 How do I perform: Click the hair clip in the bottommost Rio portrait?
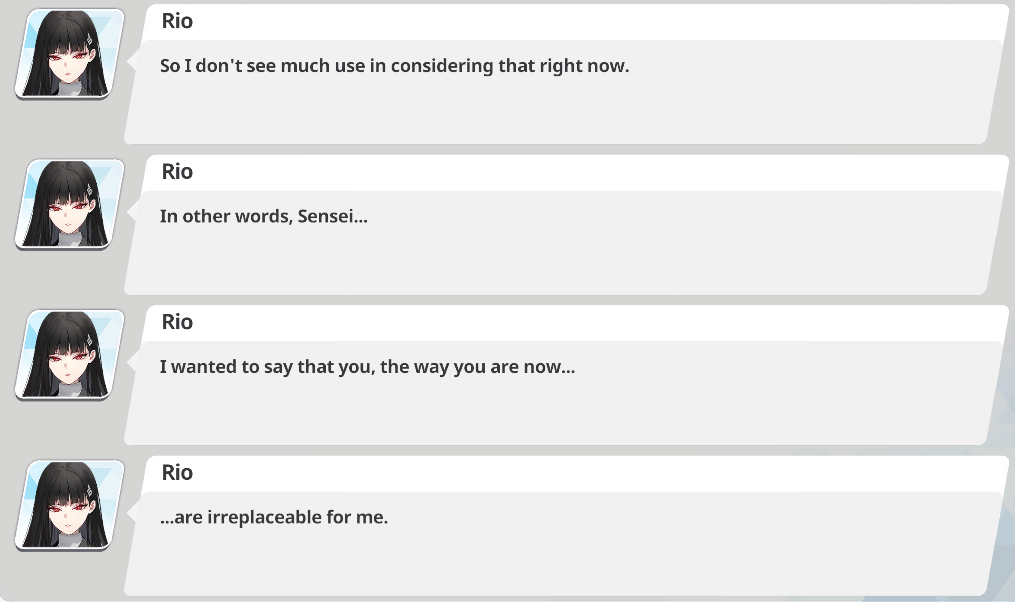(x=90, y=492)
